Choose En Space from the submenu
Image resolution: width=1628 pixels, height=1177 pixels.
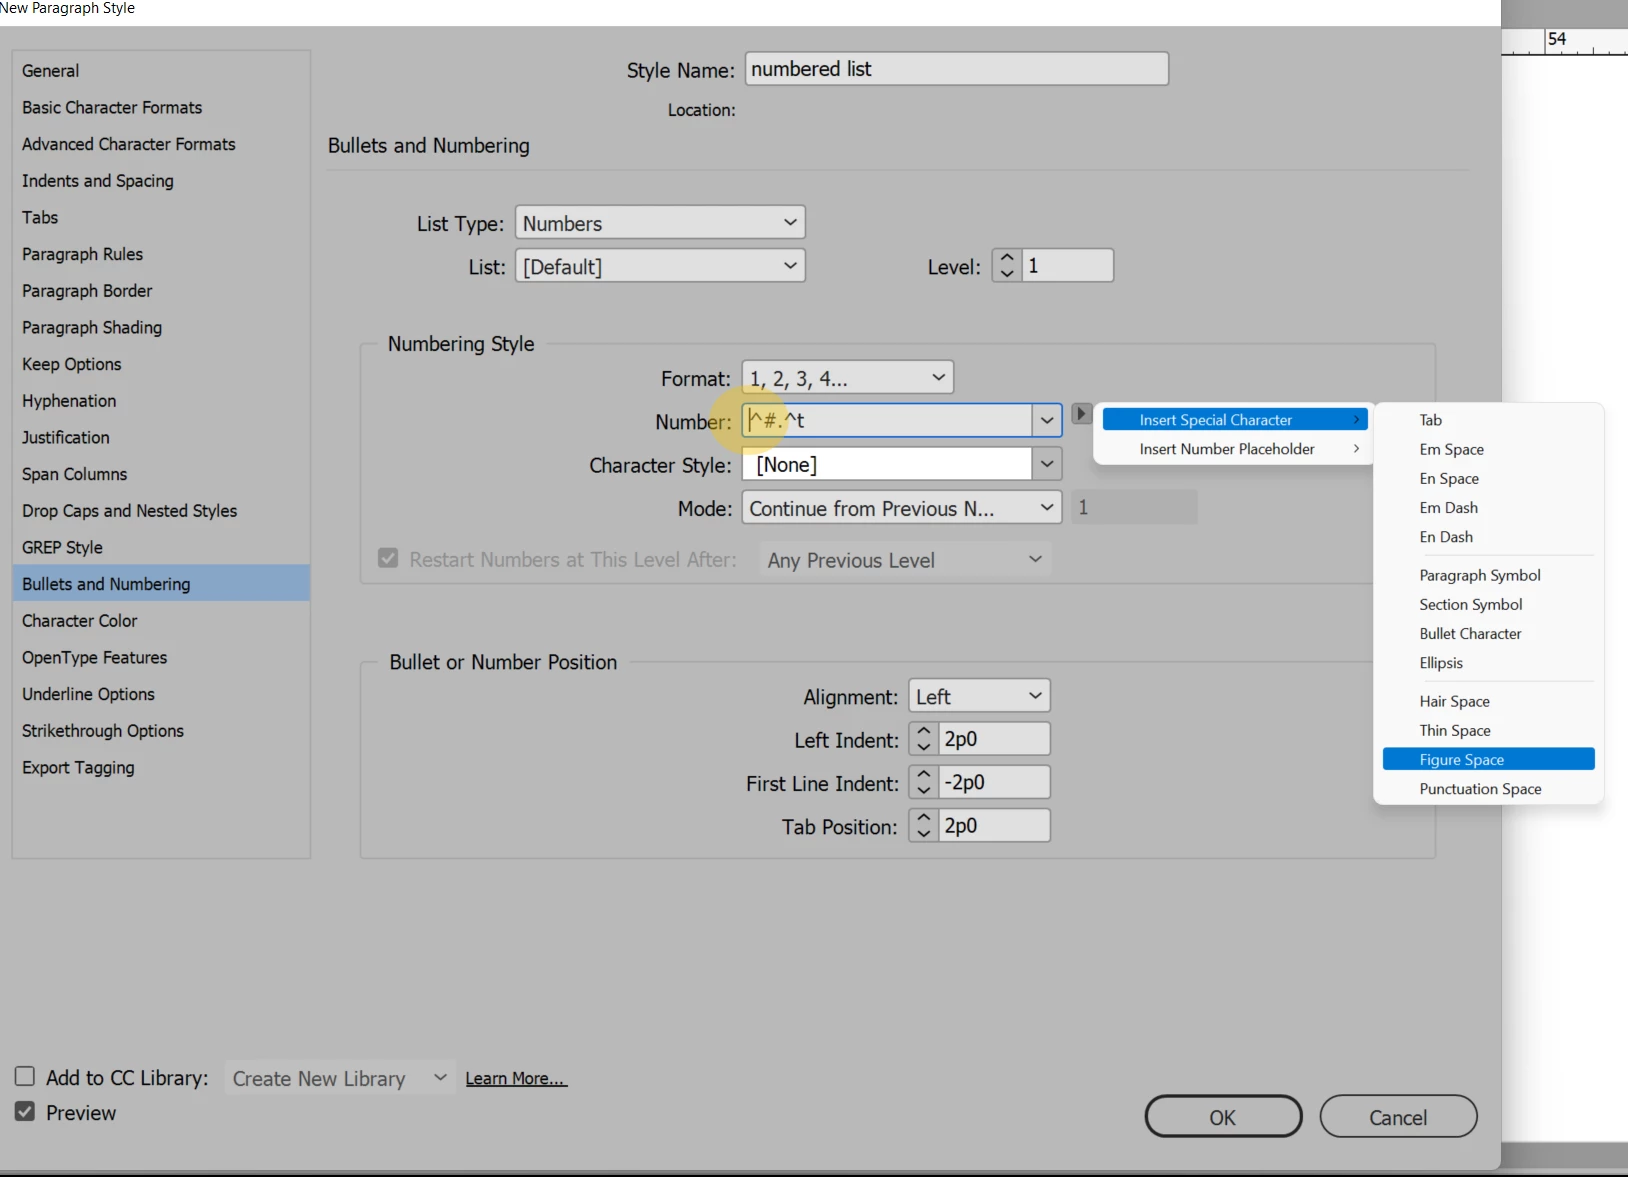coord(1488,478)
